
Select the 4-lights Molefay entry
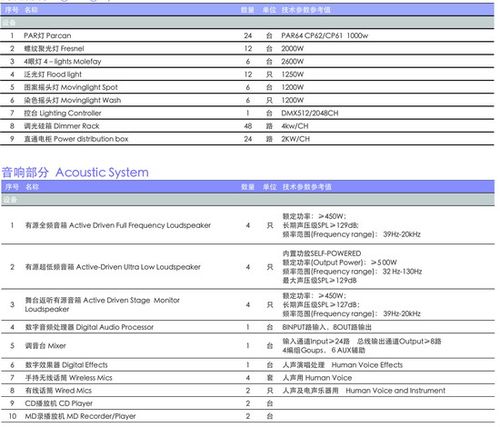click(247, 61)
